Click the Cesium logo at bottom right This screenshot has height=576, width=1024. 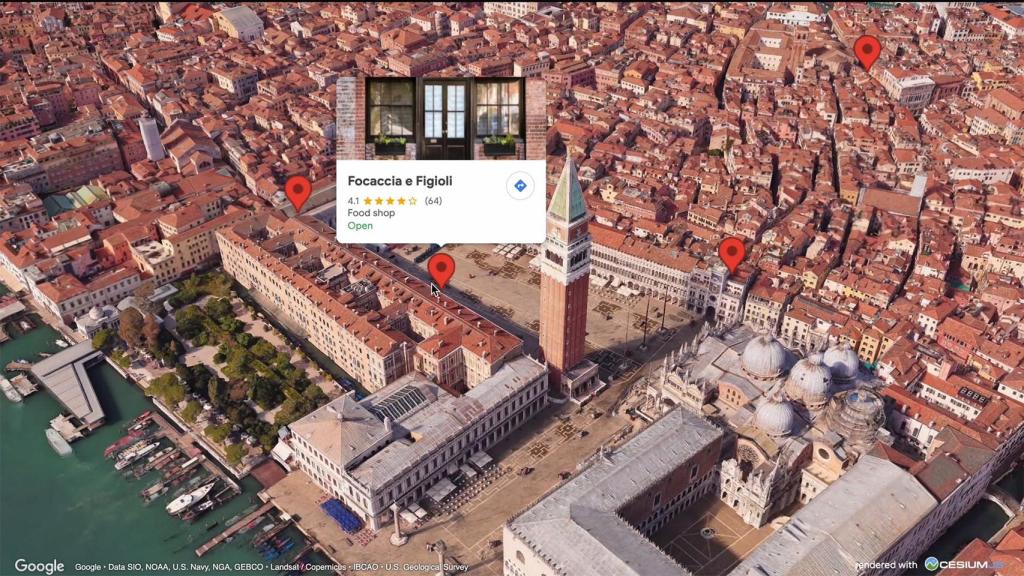coord(965,564)
